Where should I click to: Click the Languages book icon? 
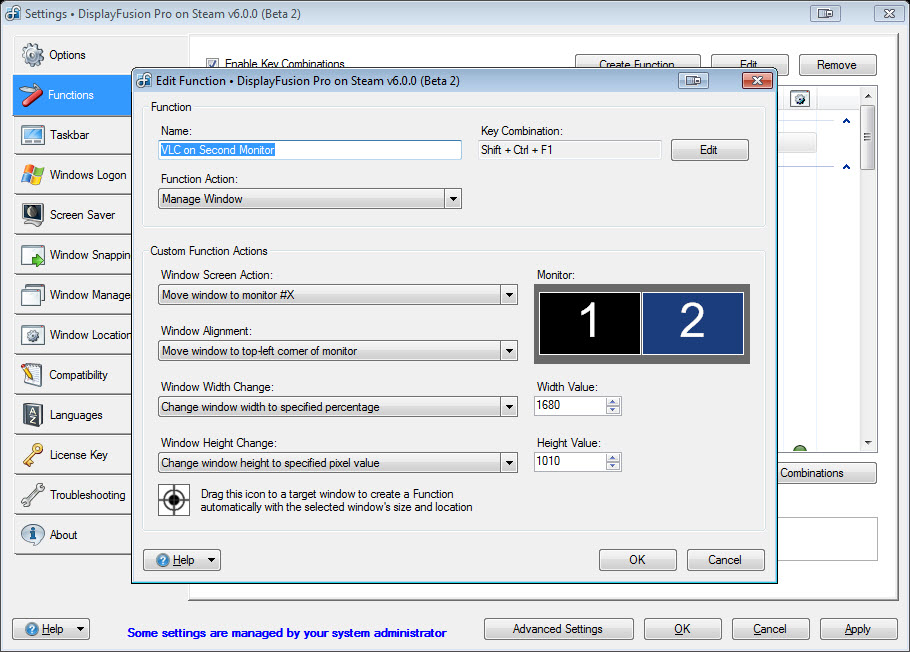tap(33, 415)
